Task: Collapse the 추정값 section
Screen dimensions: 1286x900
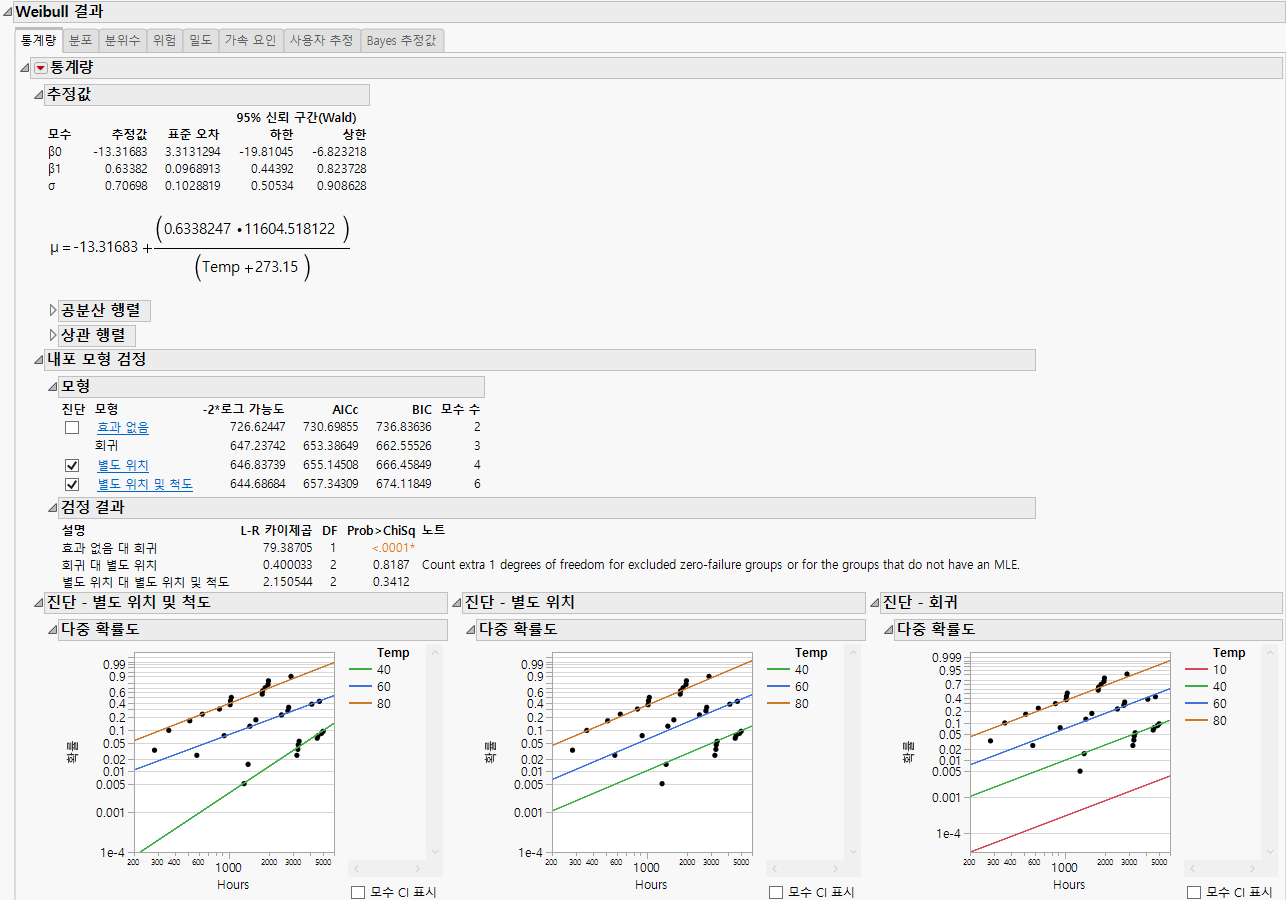Action: pyautogui.click(x=39, y=95)
